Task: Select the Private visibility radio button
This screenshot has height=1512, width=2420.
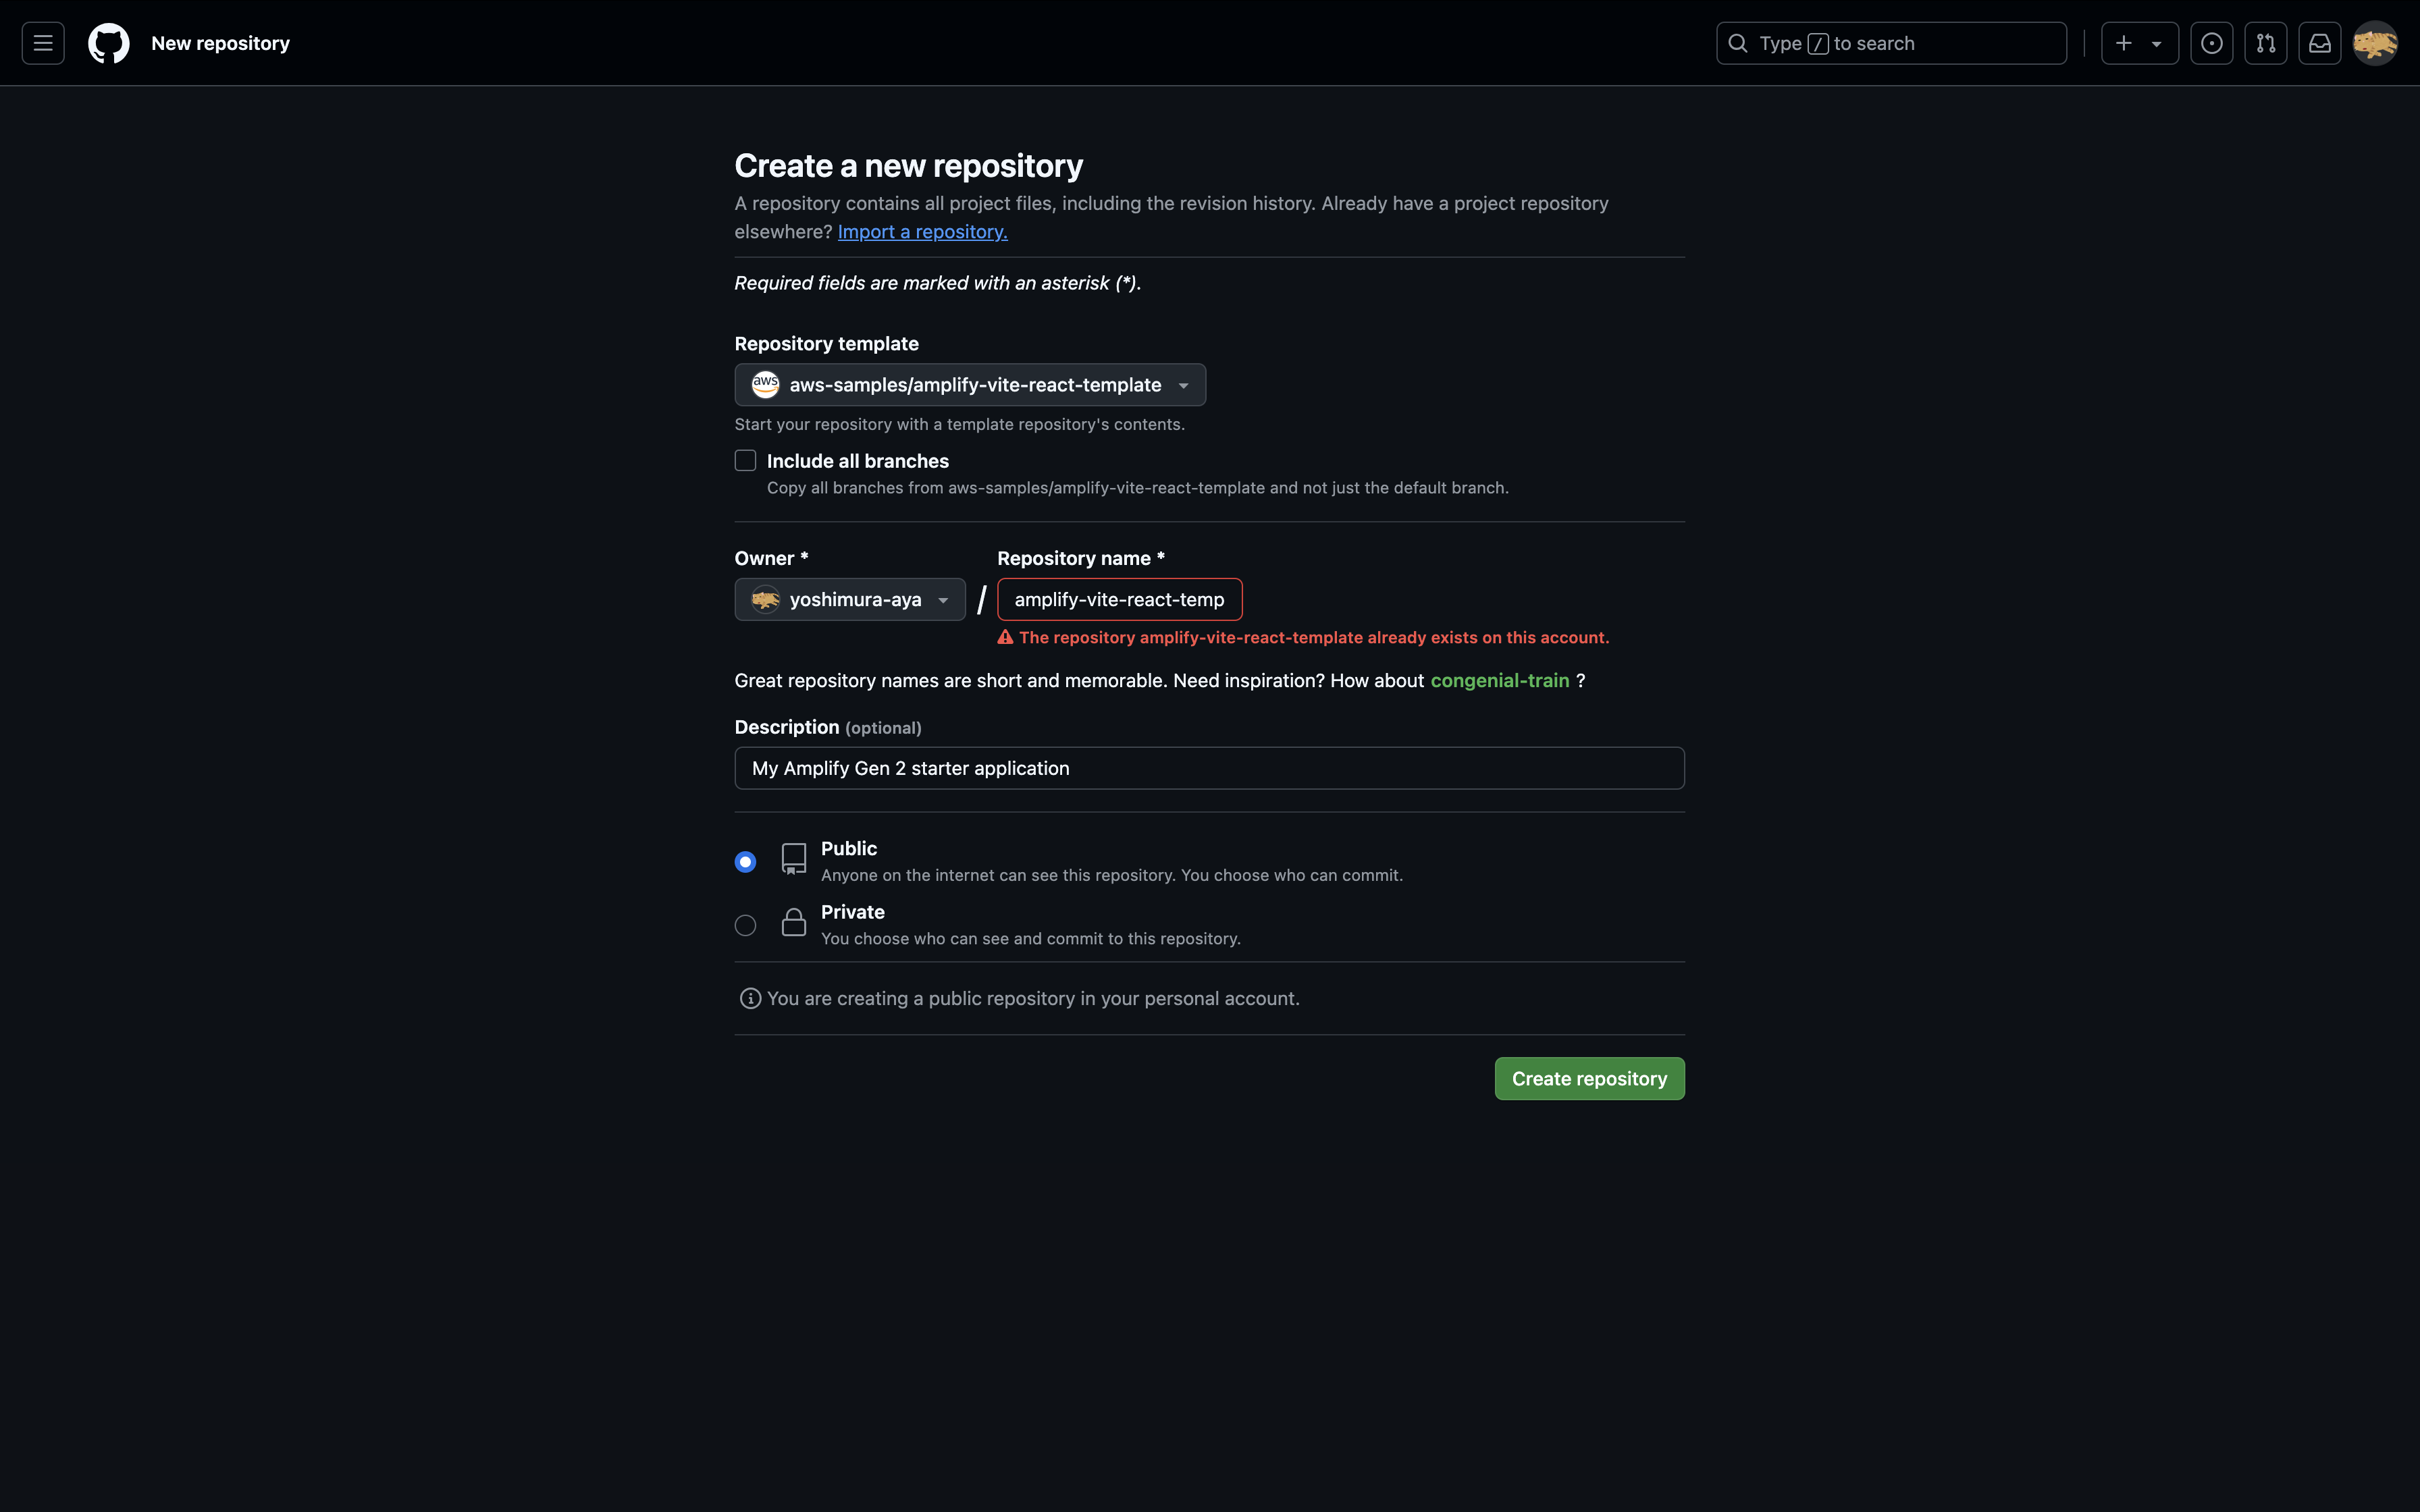Action: pyautogui.click(x=745, y=925)
